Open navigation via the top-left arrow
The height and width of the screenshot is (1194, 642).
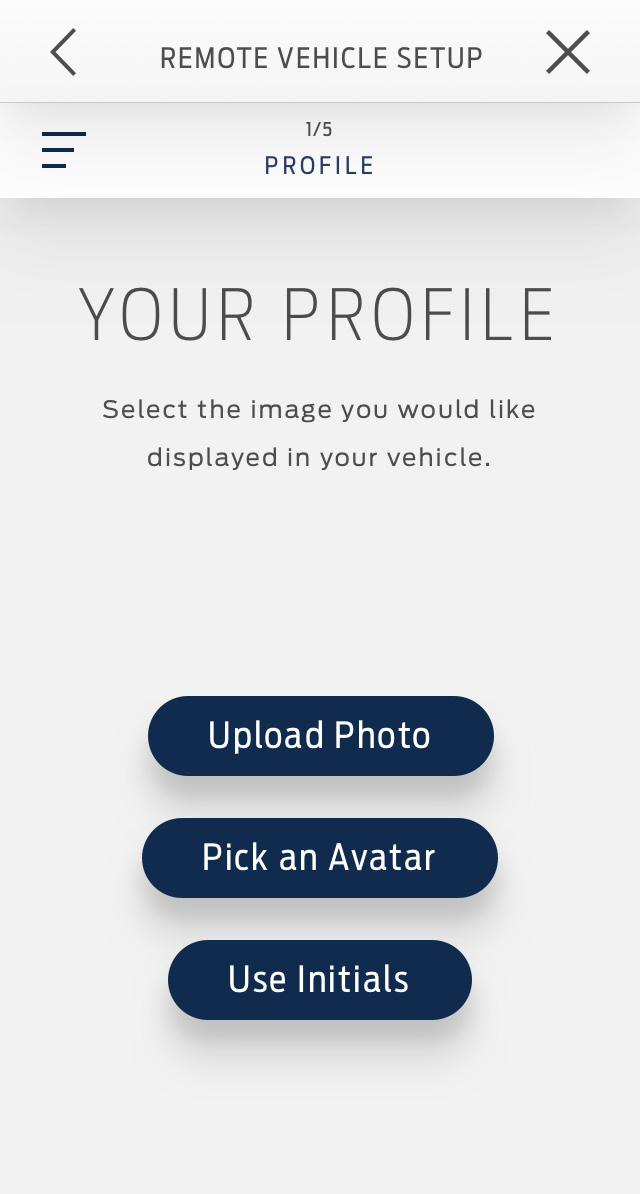coord(62,52)
